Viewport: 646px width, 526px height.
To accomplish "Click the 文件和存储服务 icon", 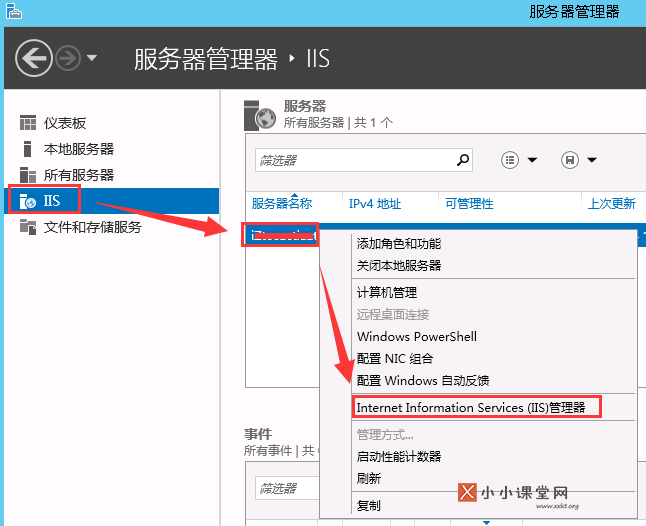I will coord(28,227).
